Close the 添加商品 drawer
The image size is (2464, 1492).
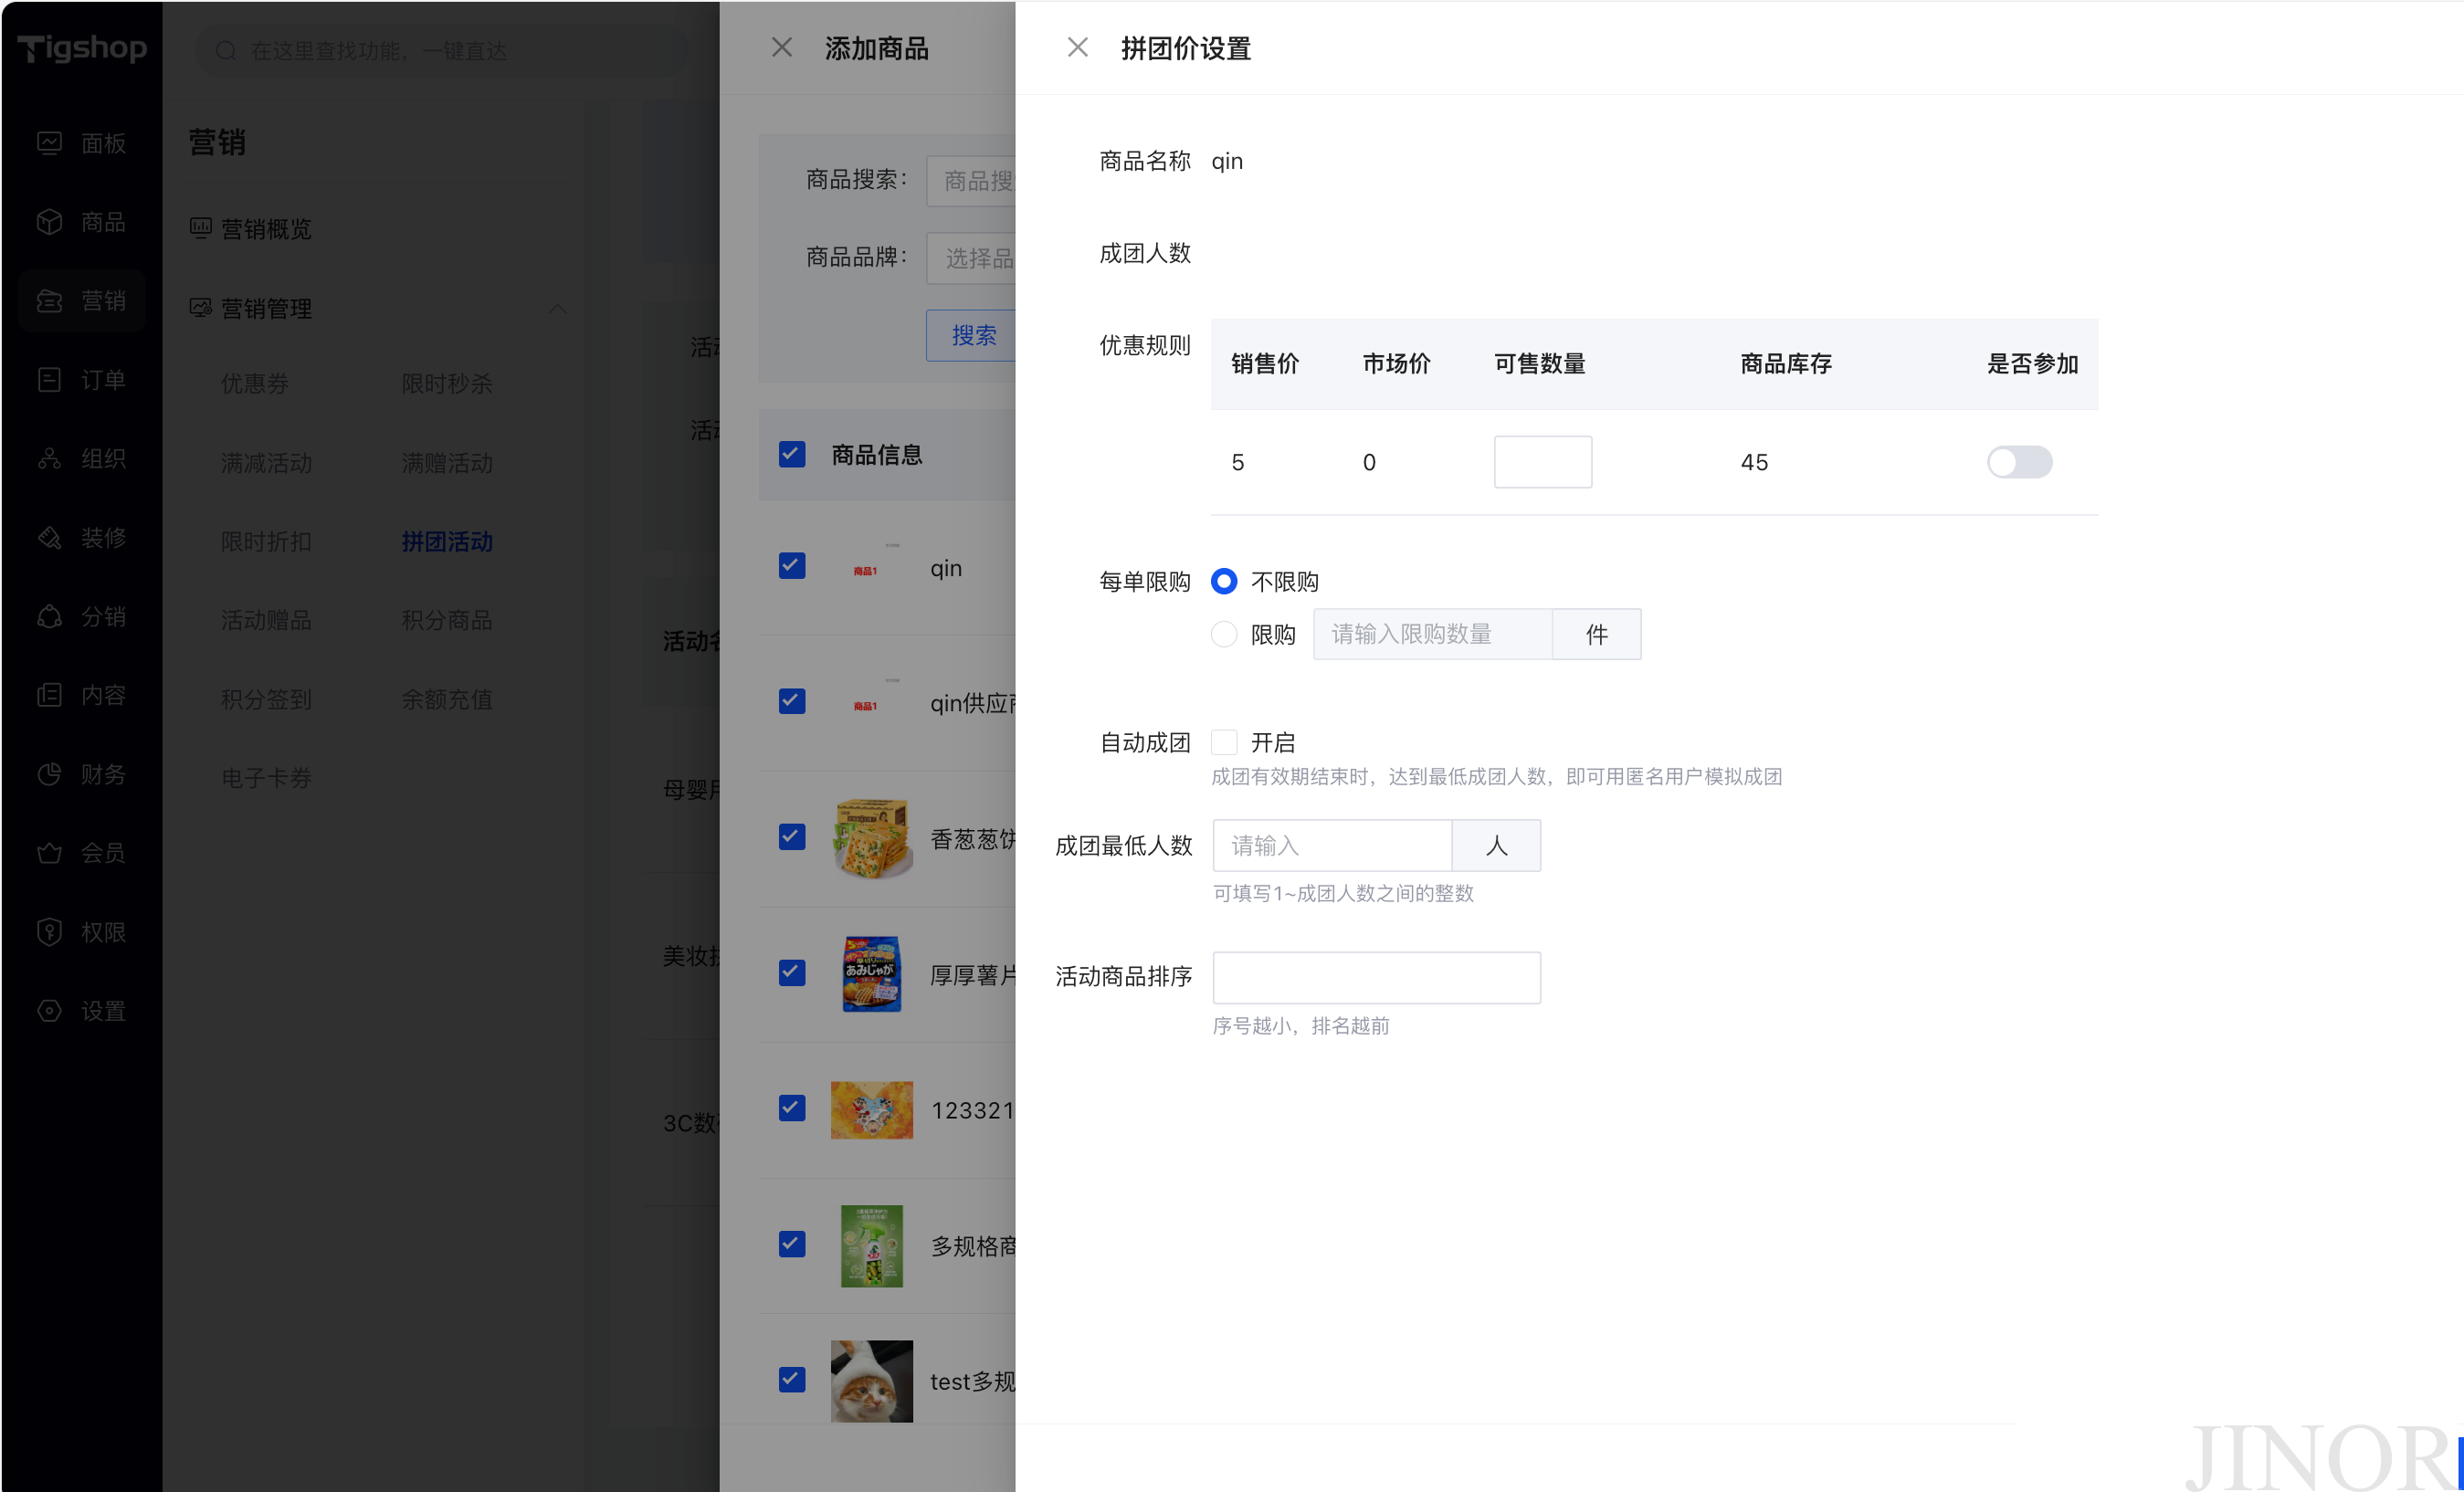click(782, 47)
